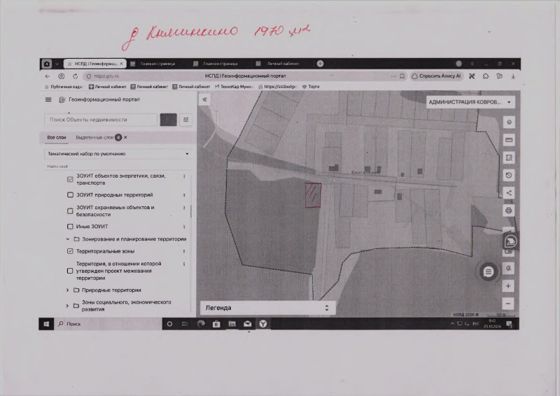Select the Зонирование и планирование территории tree row
Screen dimensions: 560x396
pyautogui.click(x=126, y=239)
